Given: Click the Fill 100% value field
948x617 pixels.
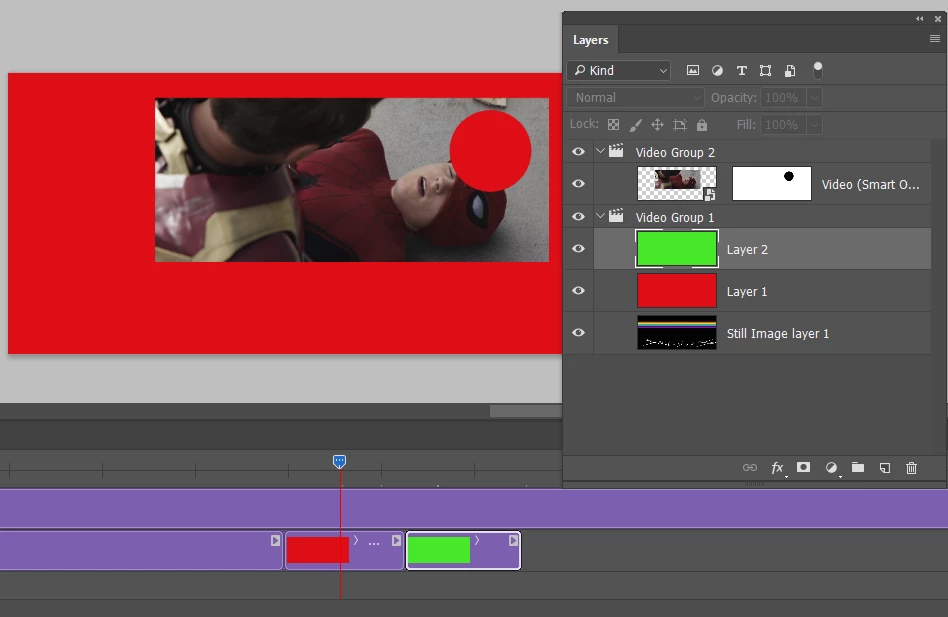Looking at the screenshot, I should point(783,124).
